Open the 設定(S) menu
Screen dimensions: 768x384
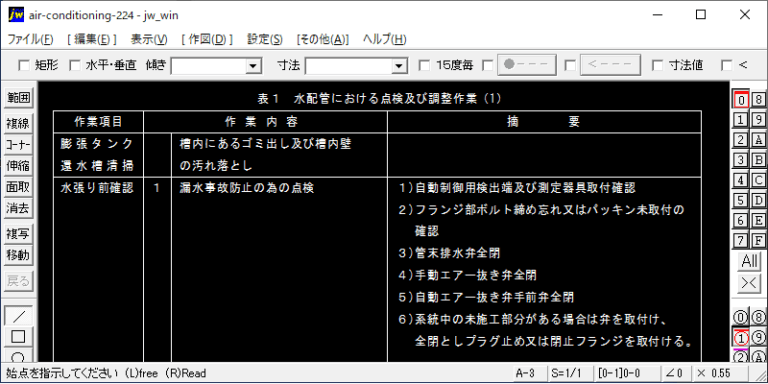pos(265,40)
